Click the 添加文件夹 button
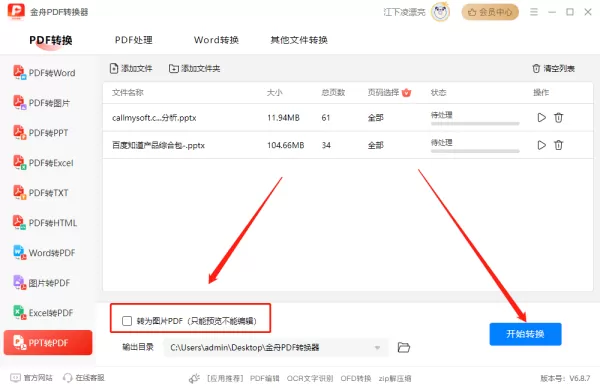 (x=194, y=69)
